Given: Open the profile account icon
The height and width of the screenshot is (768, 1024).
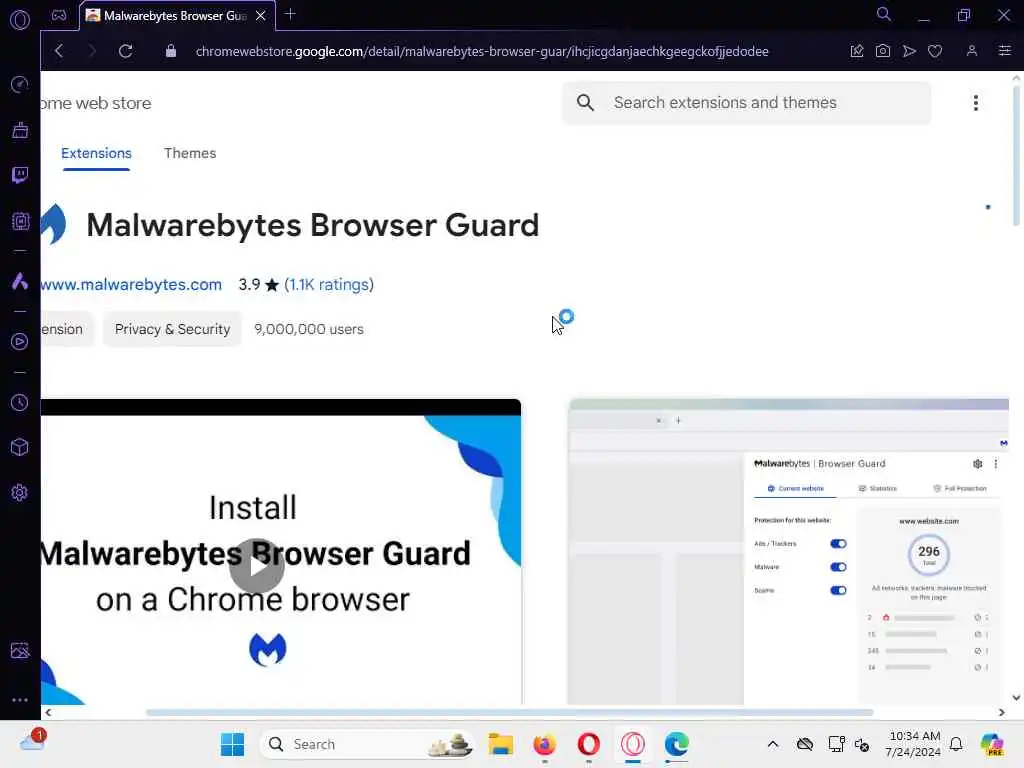Looking at the screenshot, I should (x=972, y=51).
